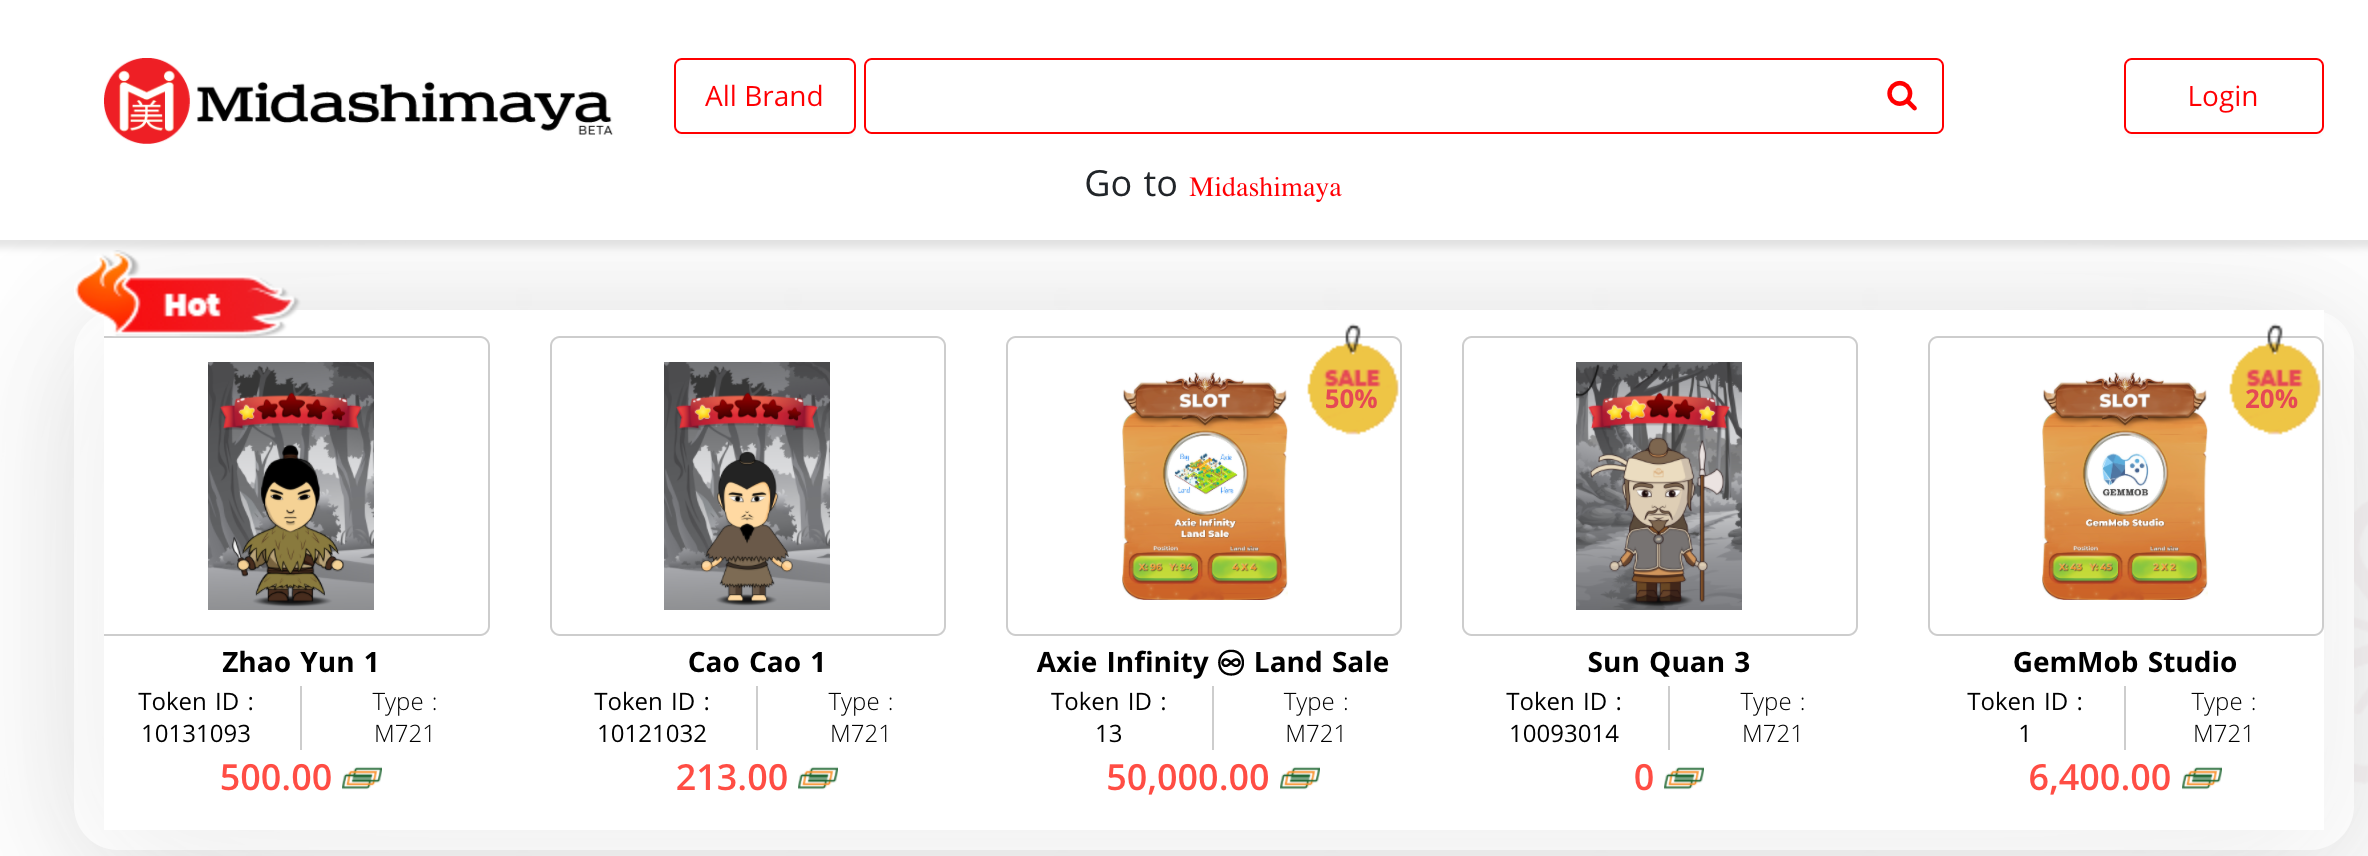This screenshot has height=856, width=2368.
Task: Click the Axie Infinity Land Sale title
Action: pos(1213,662)
